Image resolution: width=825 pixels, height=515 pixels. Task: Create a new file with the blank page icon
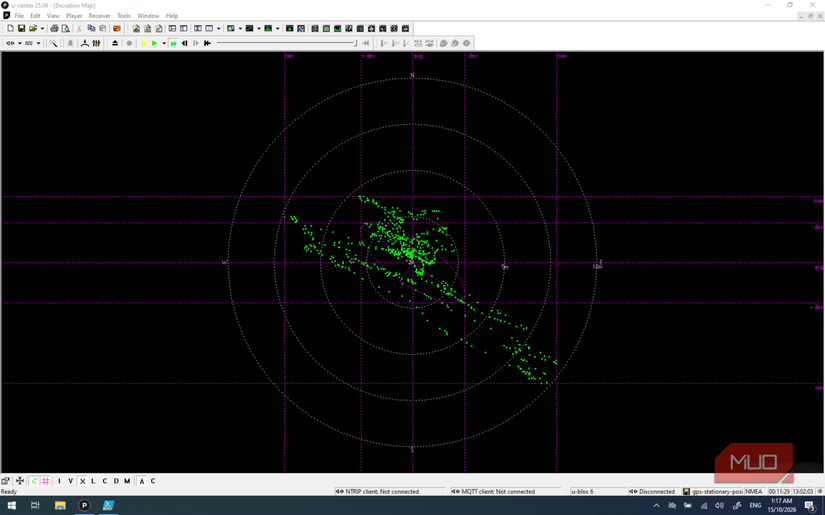10,28
